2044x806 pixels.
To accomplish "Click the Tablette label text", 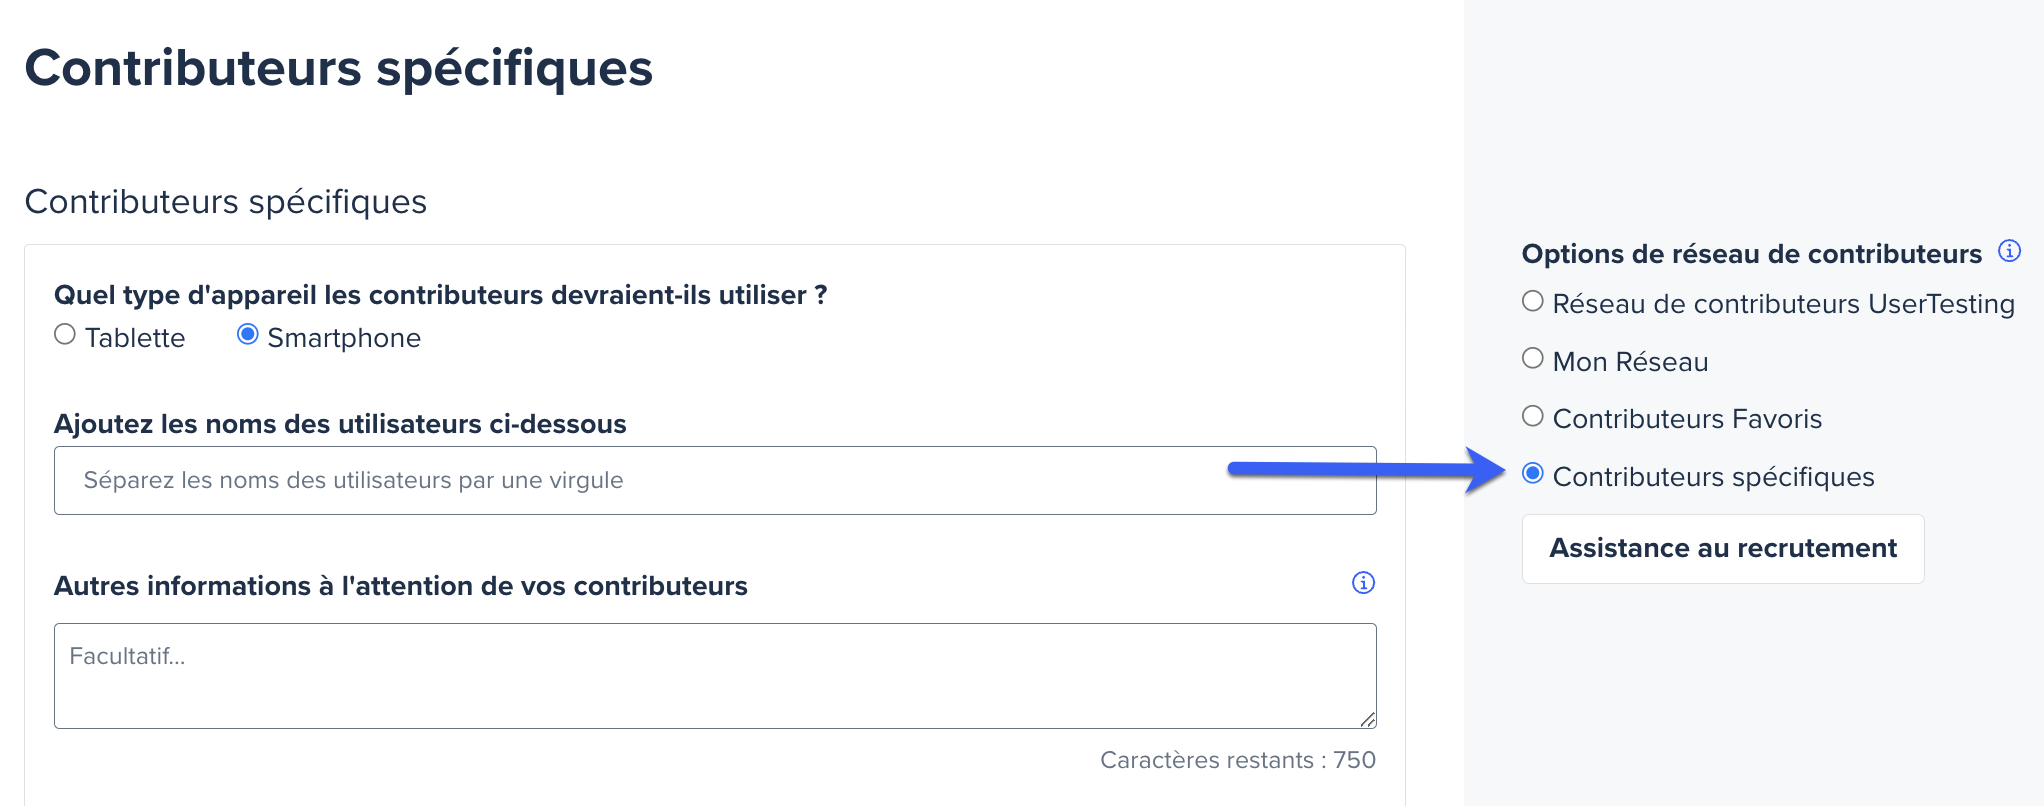I will pos(135,338).
